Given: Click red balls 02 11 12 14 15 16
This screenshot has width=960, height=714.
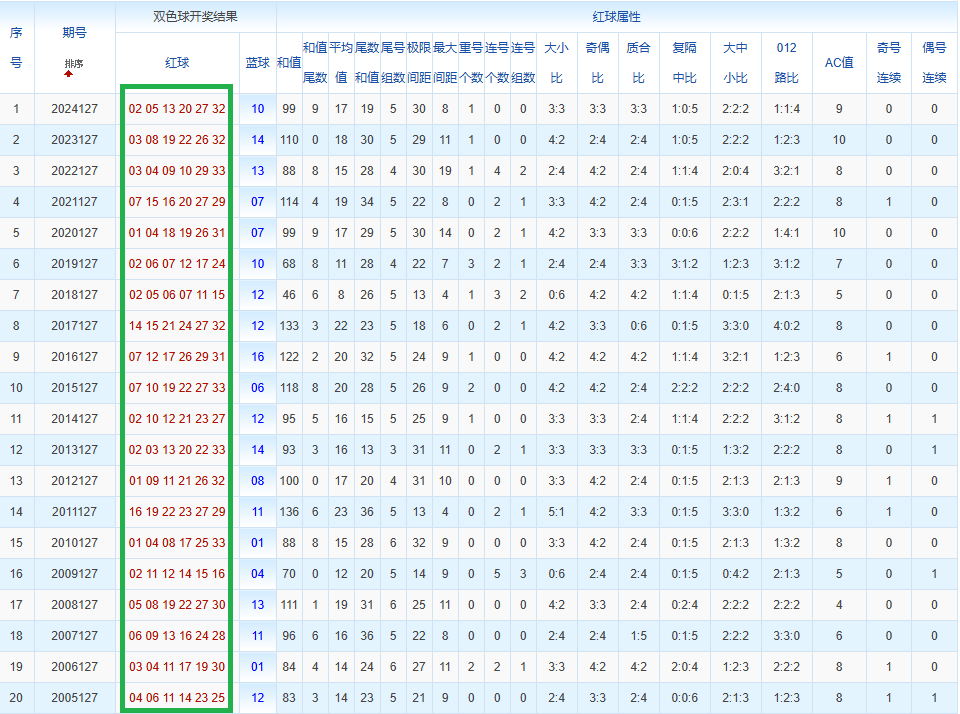Looking at the screenshot, I should click(177, 574).
